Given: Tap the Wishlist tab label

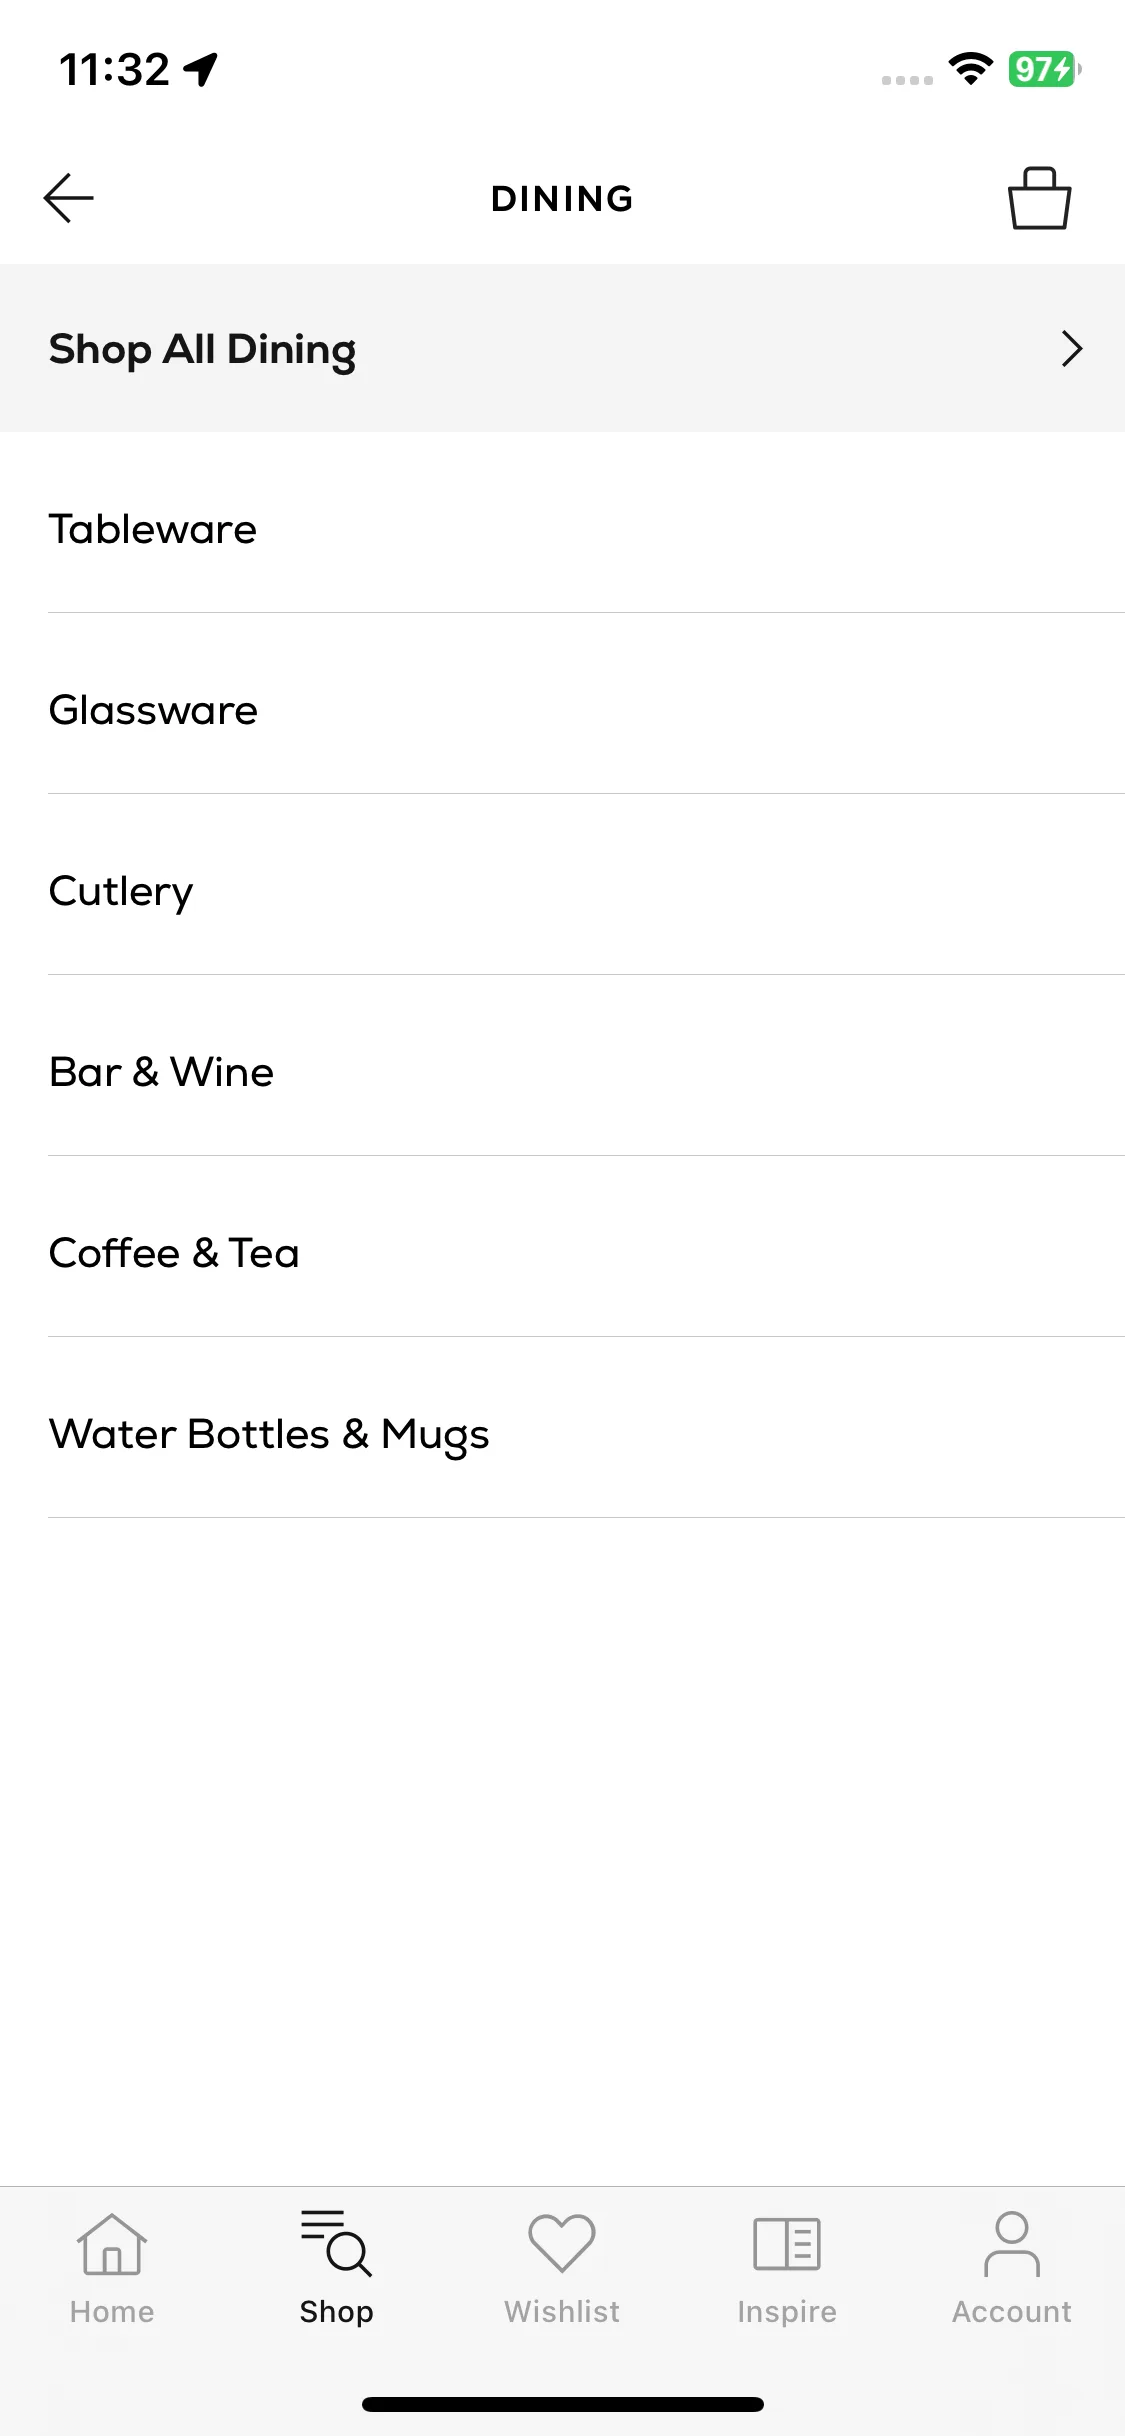Looking at the screenshot, I should [x=562, y=2311].
